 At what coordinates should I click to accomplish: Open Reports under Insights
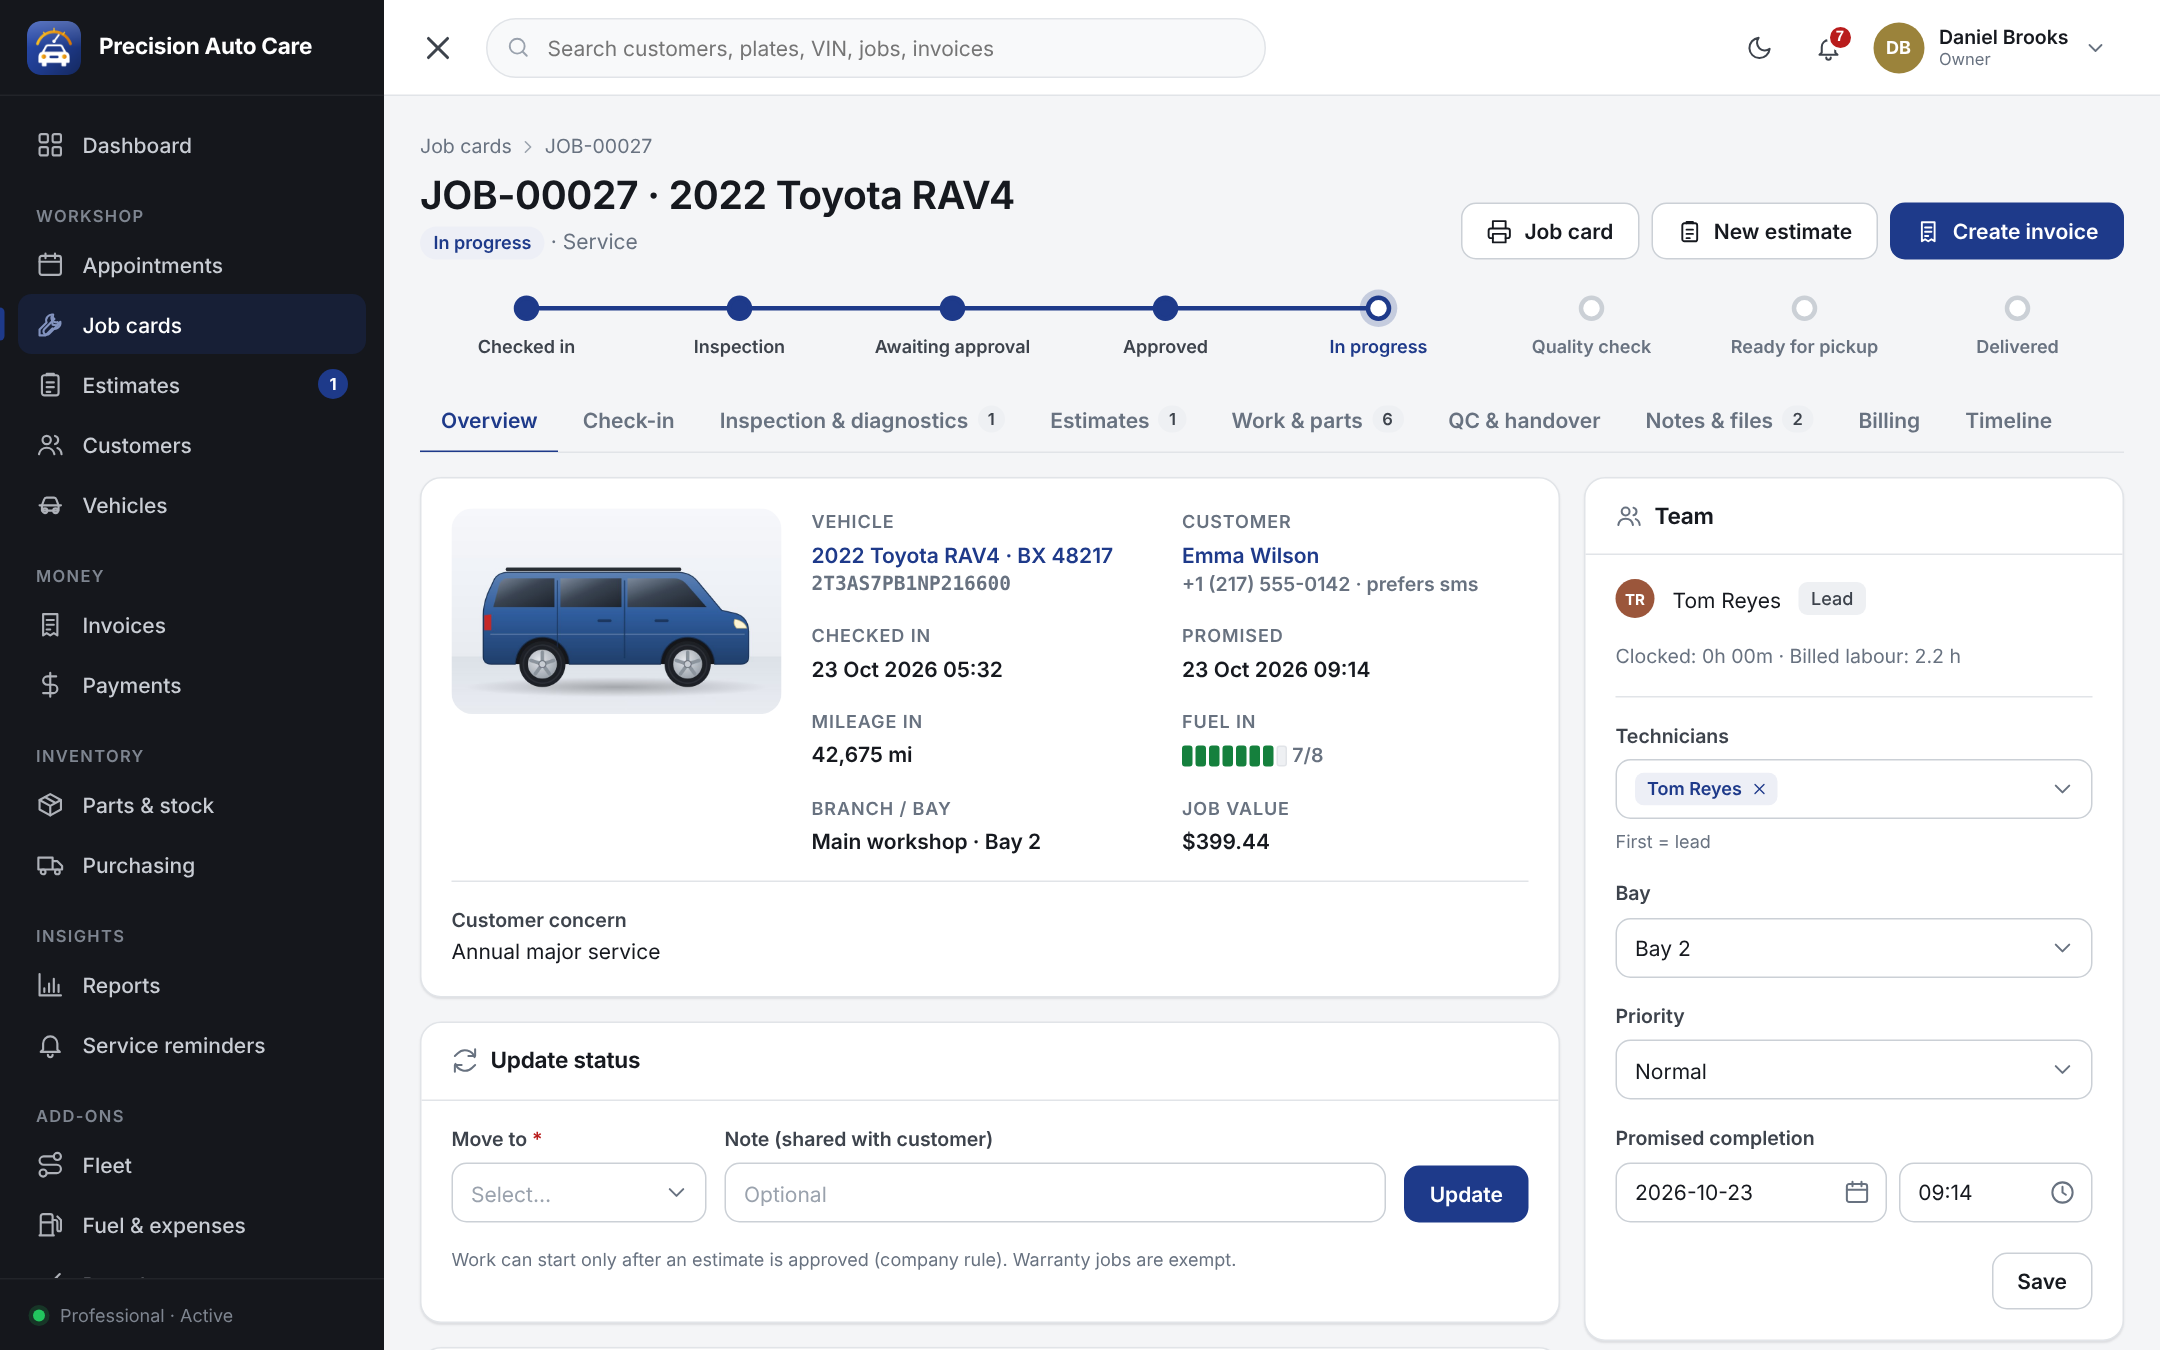(x=192, y=985)
